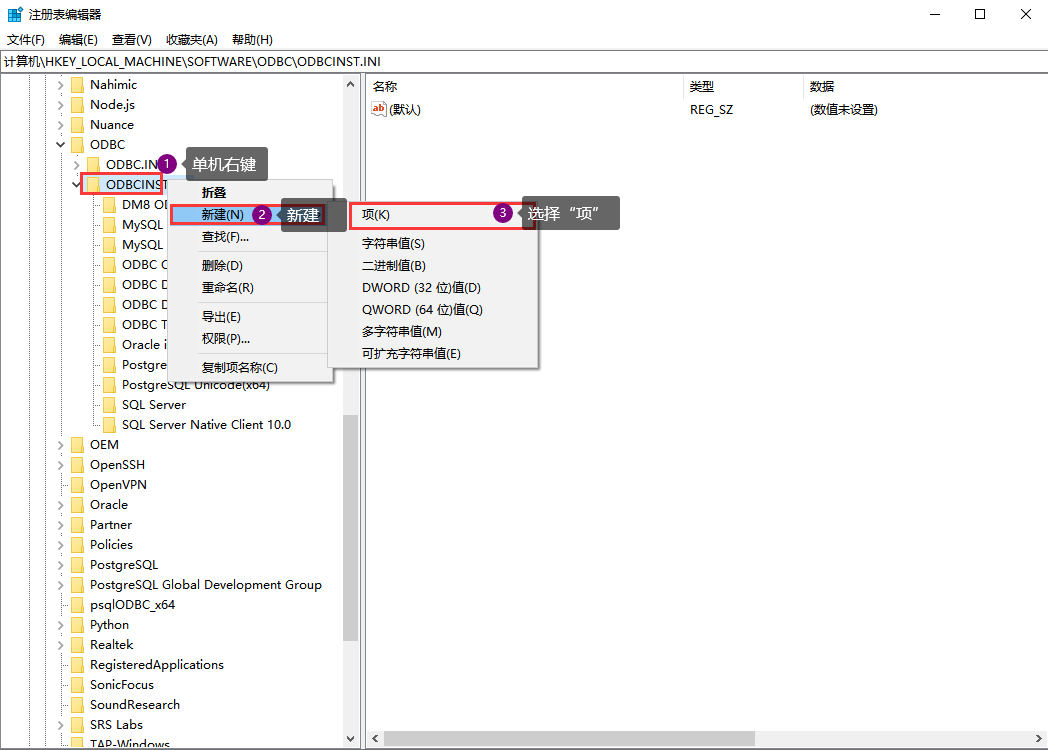1048x750 pixels.
Task: Click the SQL Server Native Client 10.0 folder icon
Action: pyautogui.click(x=110, y=425)
